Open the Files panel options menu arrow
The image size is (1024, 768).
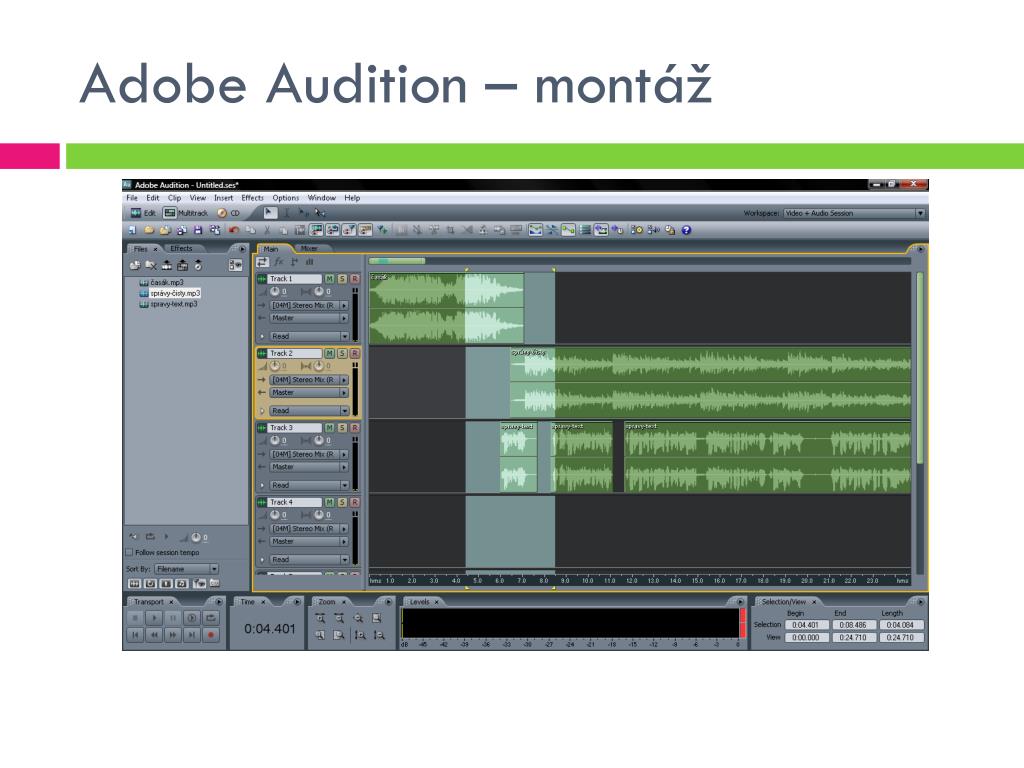click(x=242, y=249)
